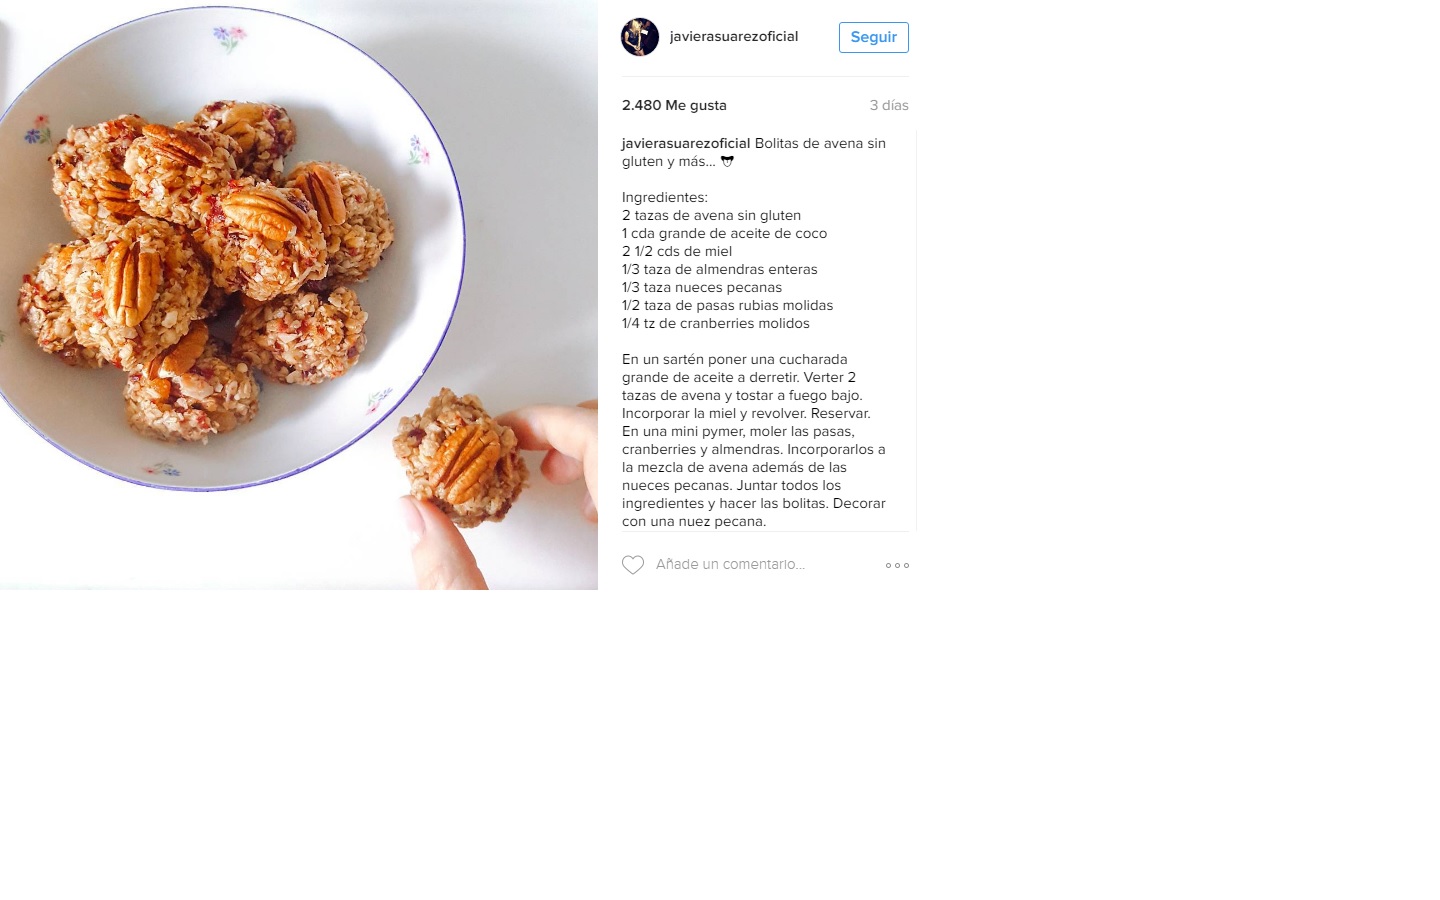Click the caption panel's vertical scrollbar

point(916,330)
